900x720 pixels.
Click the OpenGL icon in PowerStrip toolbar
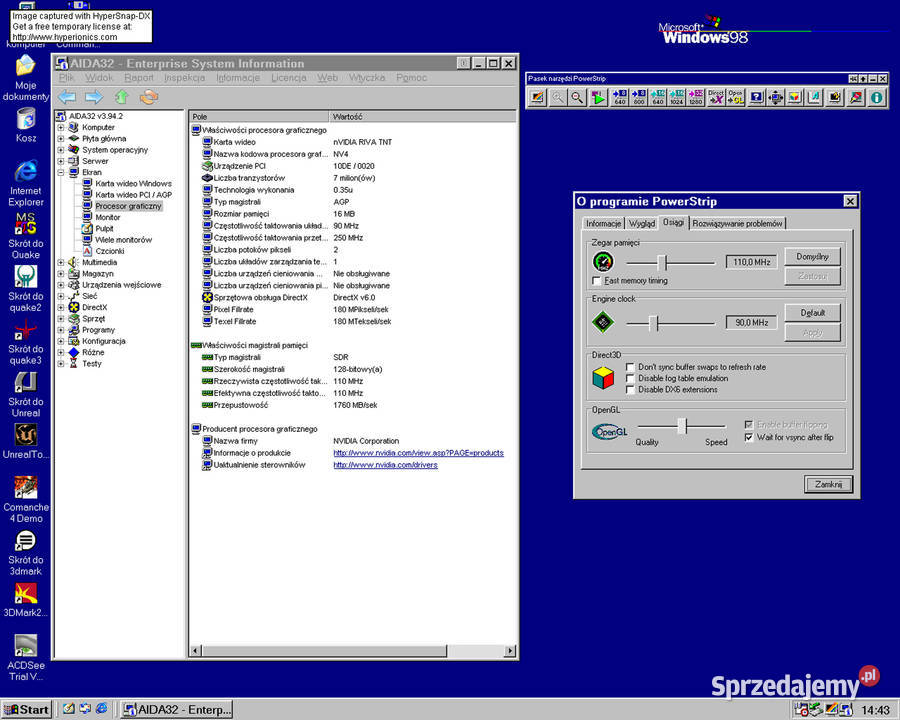pos(735,97)
